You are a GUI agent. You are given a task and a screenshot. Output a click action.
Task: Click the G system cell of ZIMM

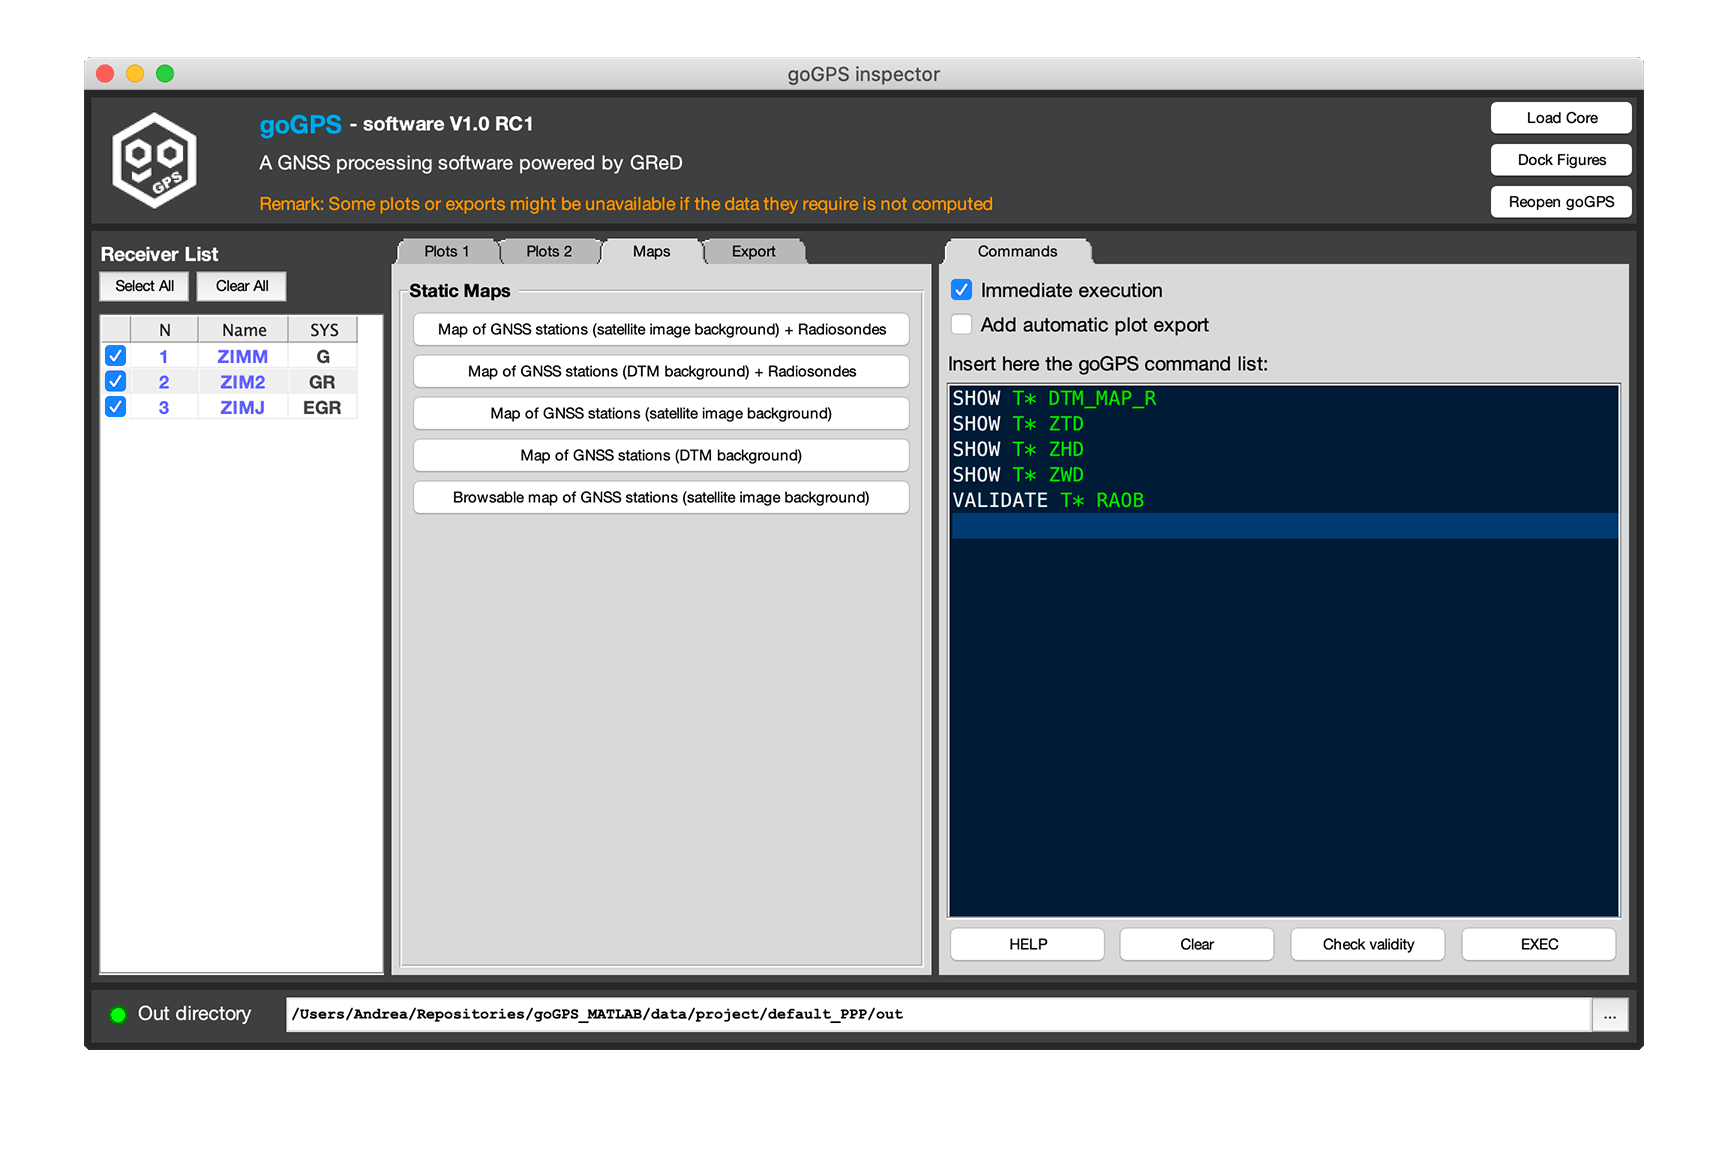(323, 357)
